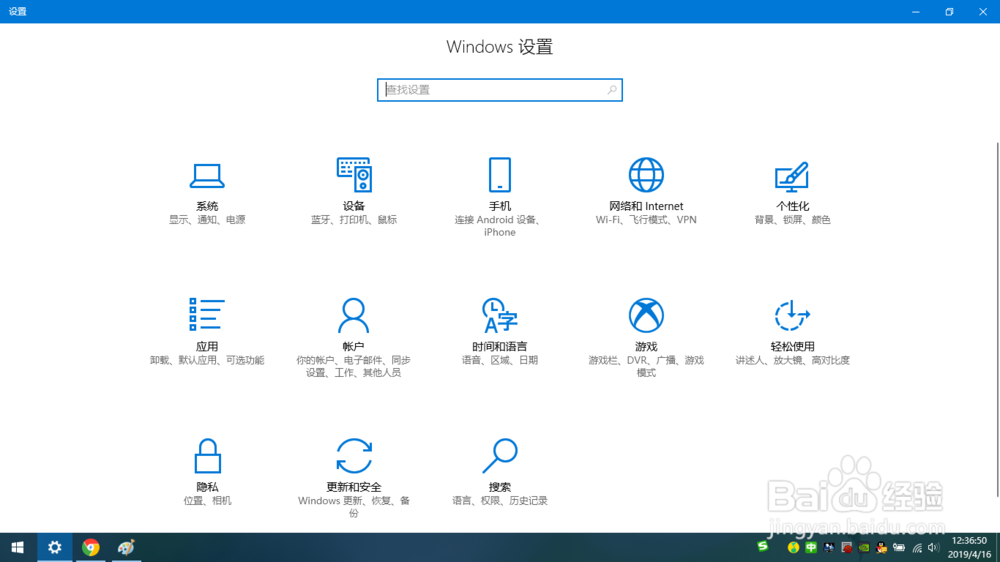Launch Google Chrome from the taskbar

pos(91,547)
